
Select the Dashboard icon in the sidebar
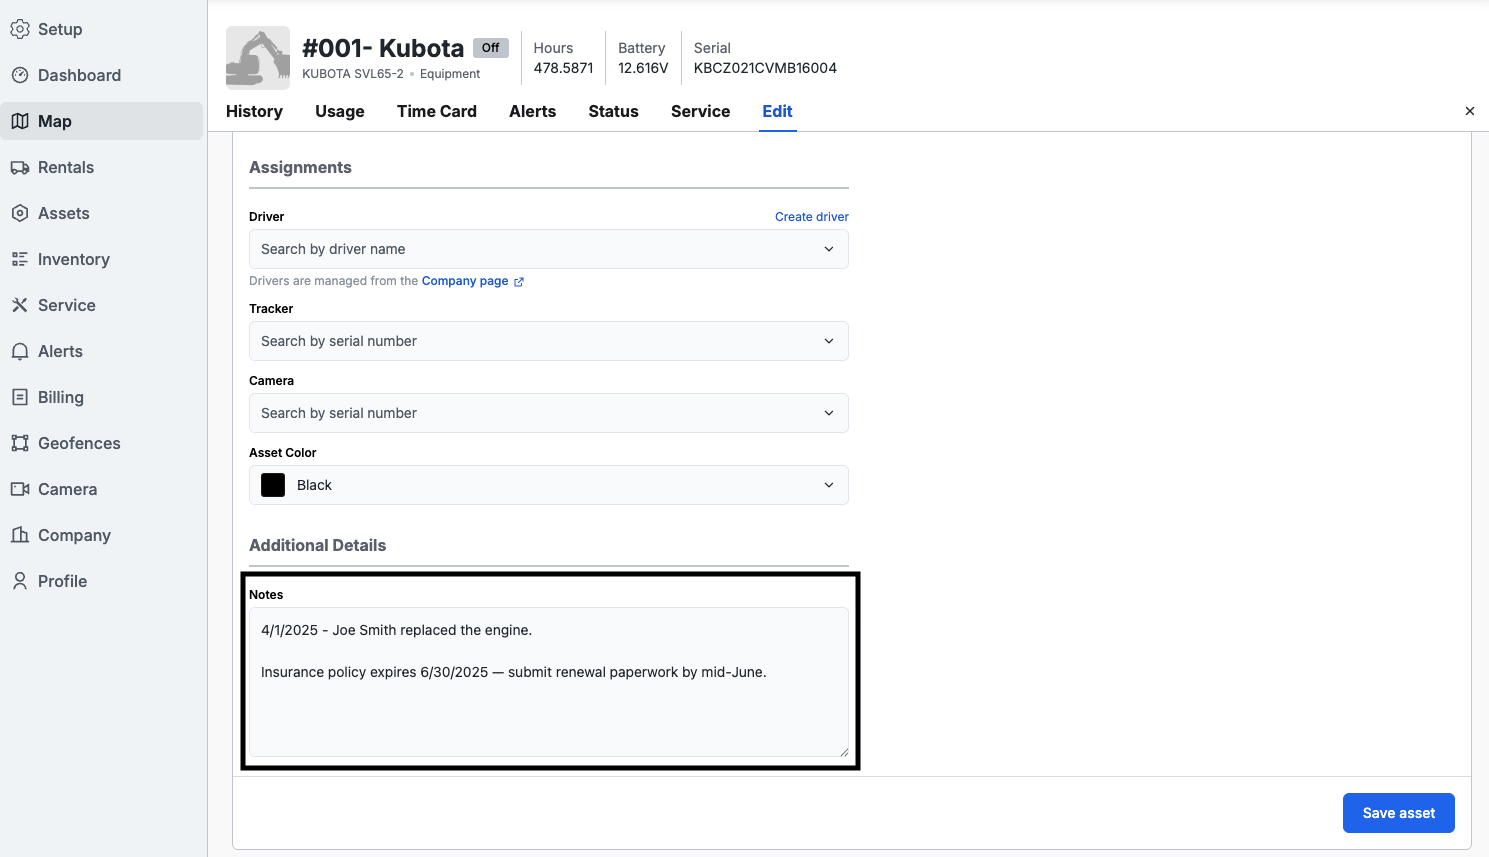(x=19, y=75)
